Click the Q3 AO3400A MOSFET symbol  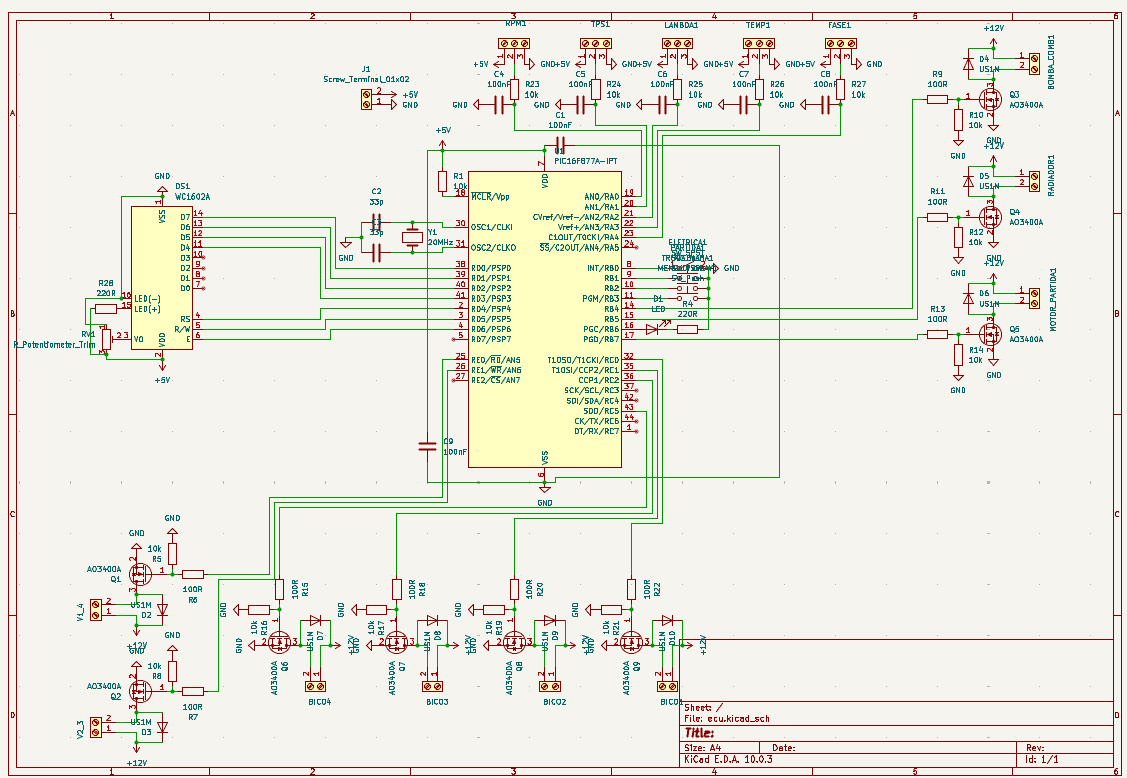tap(990, 99)
